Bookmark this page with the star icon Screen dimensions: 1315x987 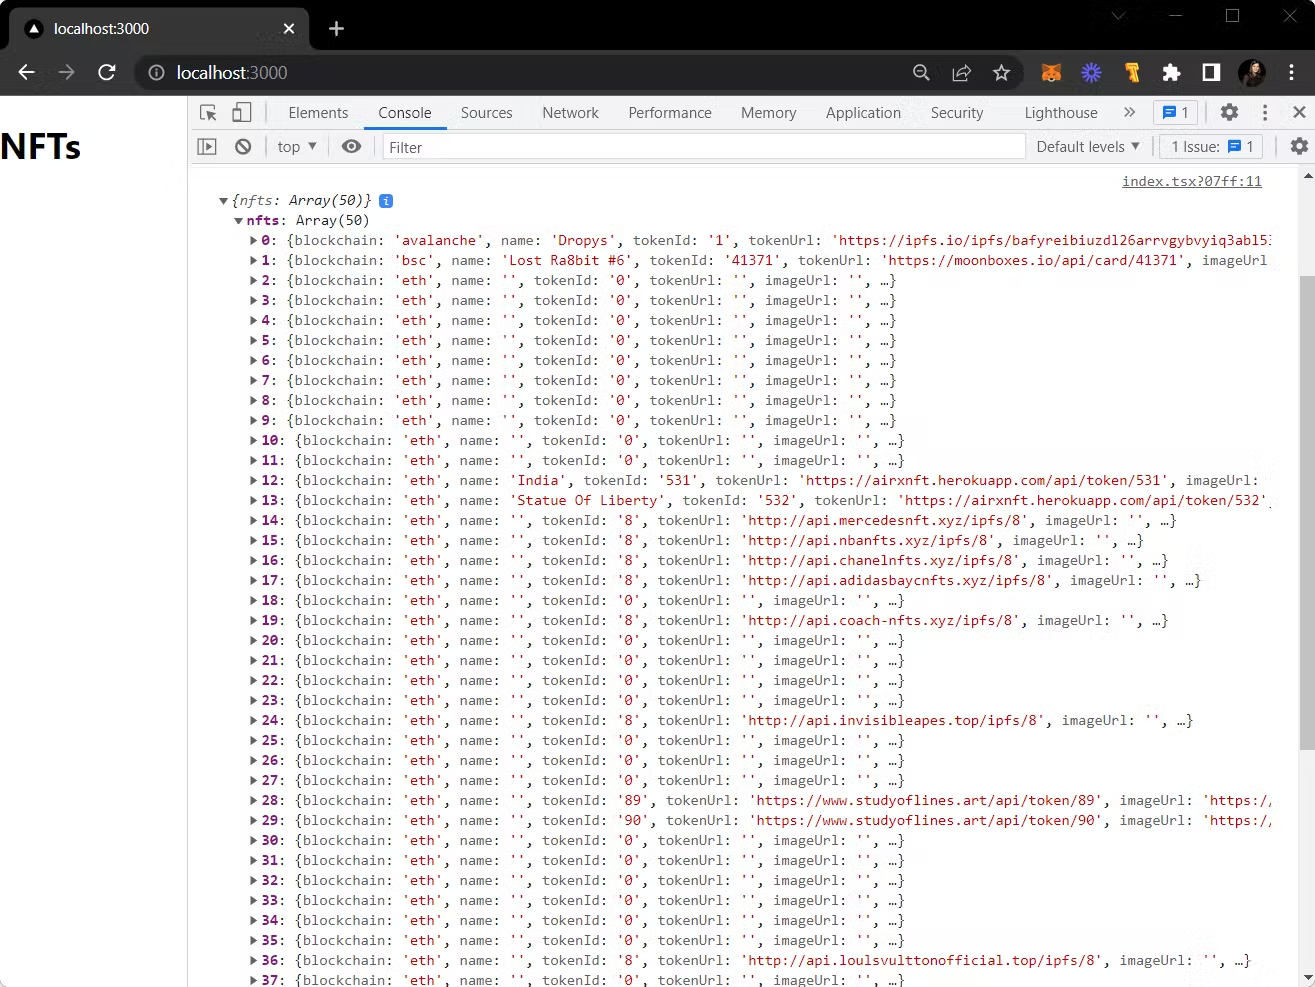pyautogui.click(x=1001, y=72)
